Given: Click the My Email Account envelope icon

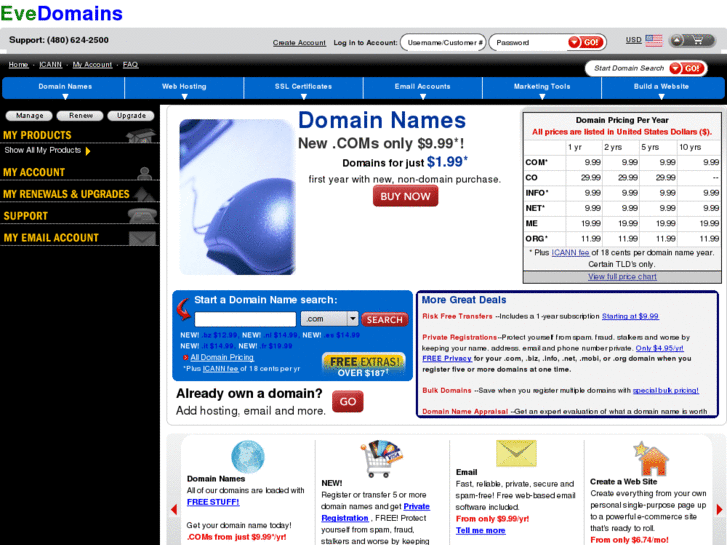Looking at the screenshot, I should 142,237.
